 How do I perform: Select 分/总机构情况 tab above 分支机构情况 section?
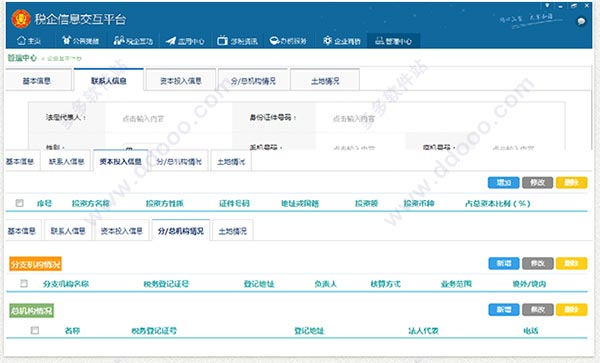181,231
